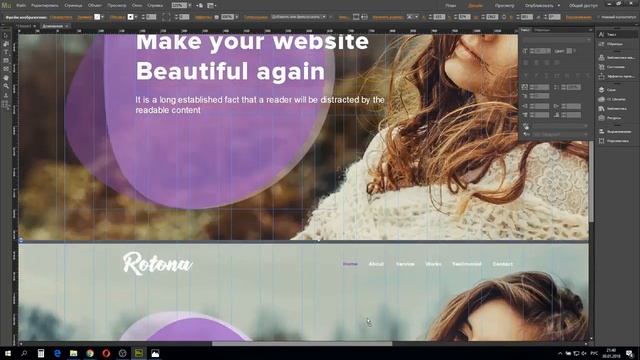Switch to Adobe Muse taskbar icon
Screen dimensions: 640x360
(139, 353)
